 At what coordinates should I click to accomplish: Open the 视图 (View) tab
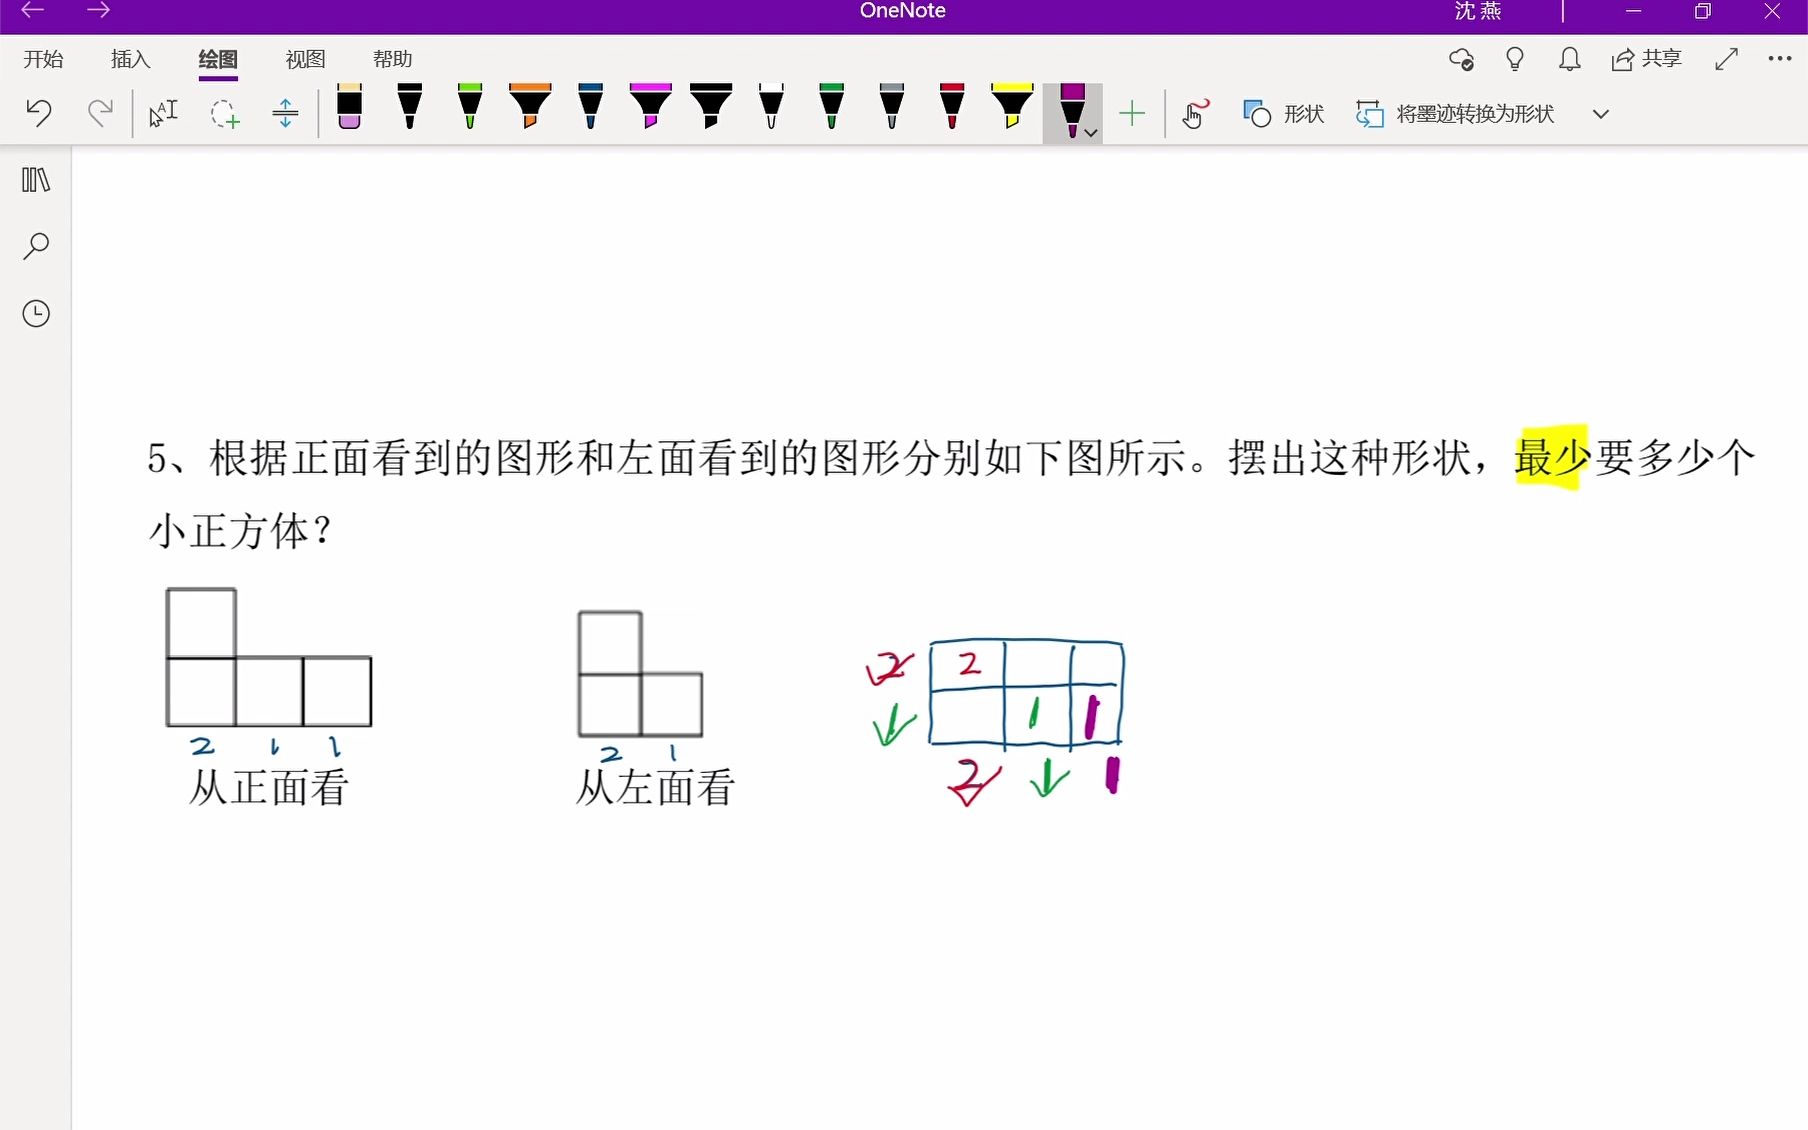[305, 59]
